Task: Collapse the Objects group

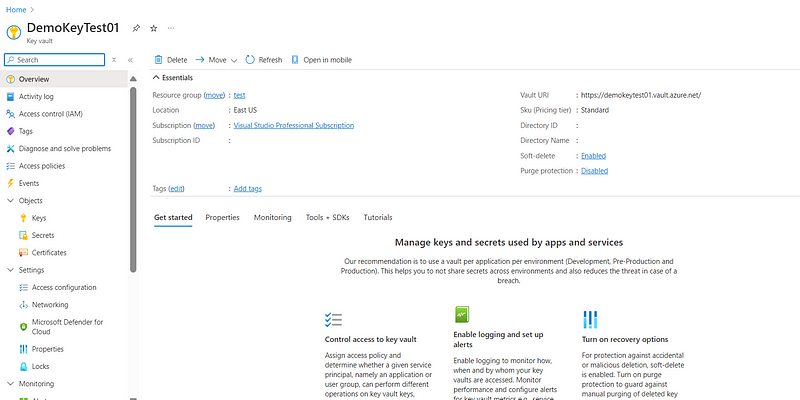Action: pyautogui.click(x=10, y=201)
